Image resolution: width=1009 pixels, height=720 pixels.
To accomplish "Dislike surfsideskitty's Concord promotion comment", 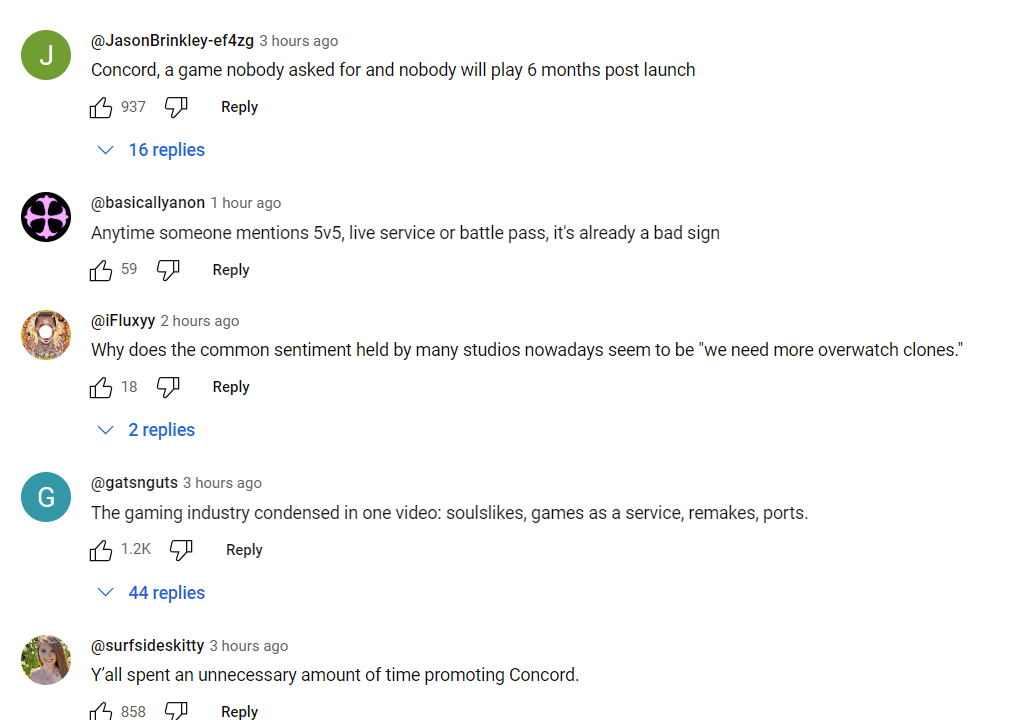I will [176, 711].
